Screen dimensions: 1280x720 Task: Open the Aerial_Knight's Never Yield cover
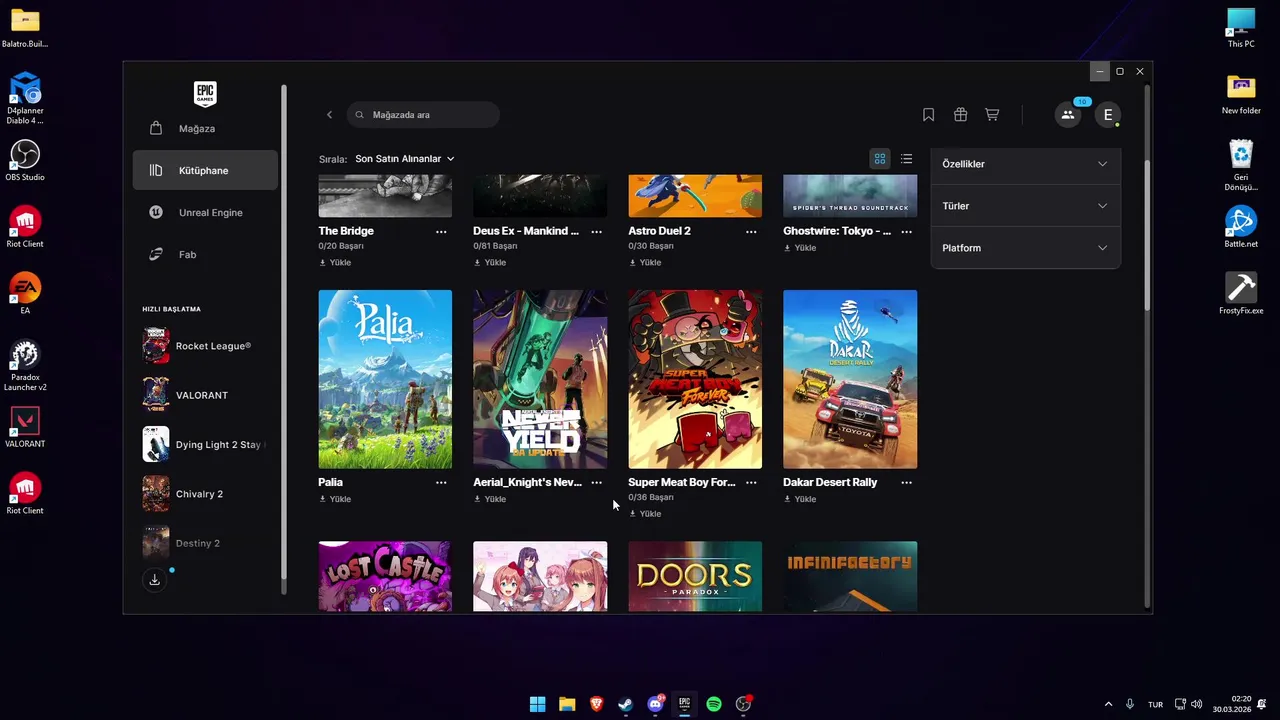540,379
